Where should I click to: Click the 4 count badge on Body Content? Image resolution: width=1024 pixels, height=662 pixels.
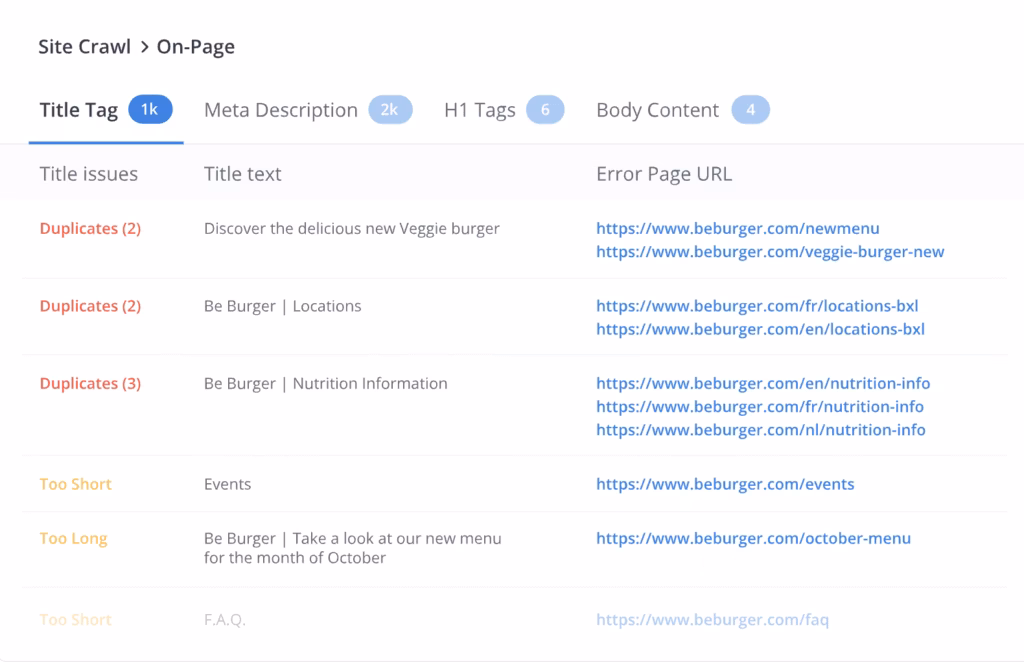750,110
